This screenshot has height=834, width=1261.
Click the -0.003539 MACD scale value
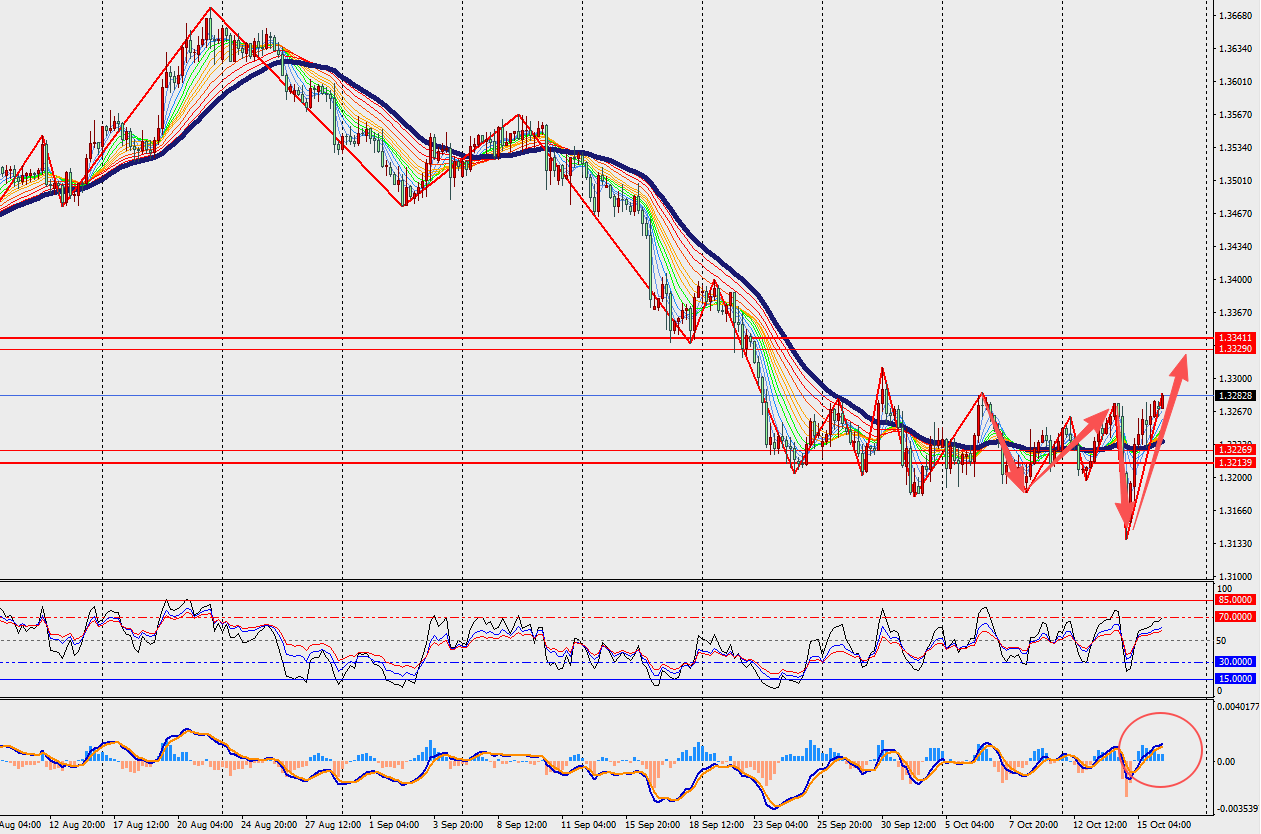point(1238,808)
